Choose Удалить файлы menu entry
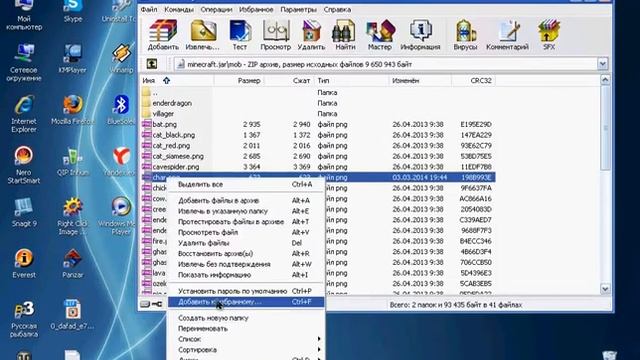 [246, 243]
